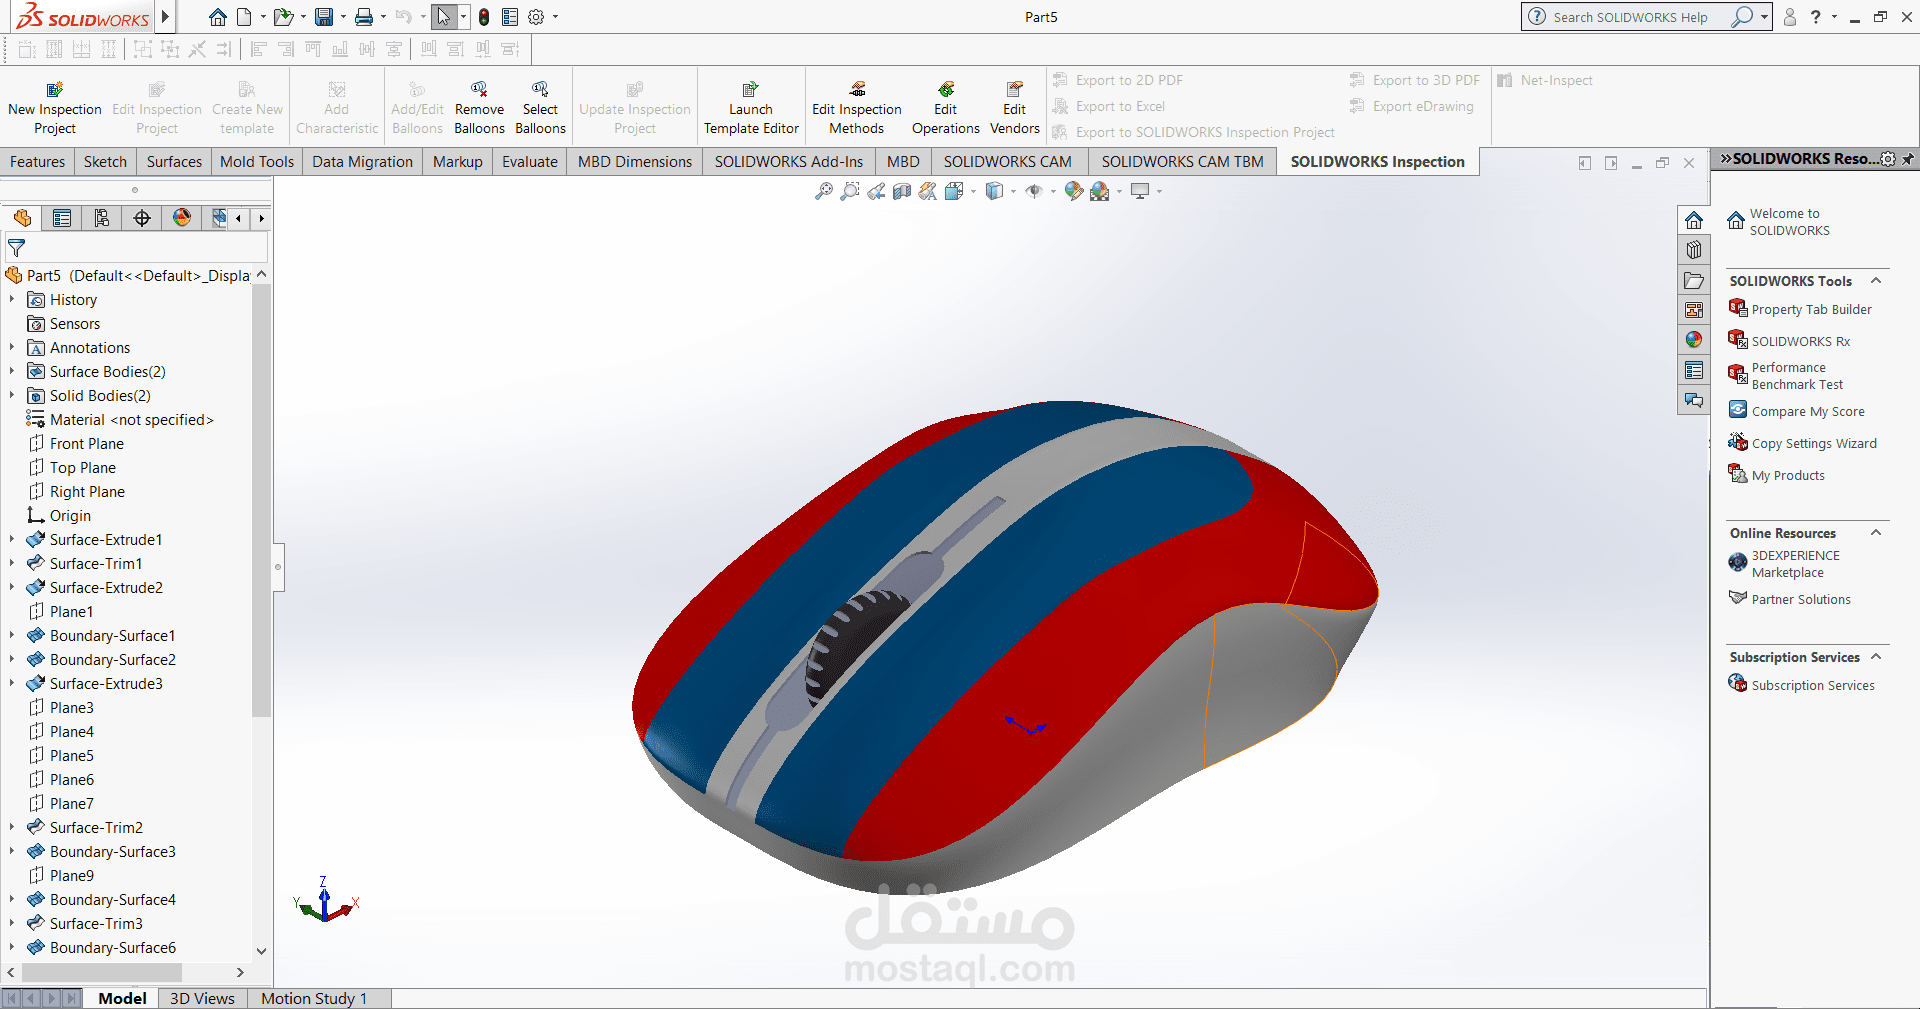
Task: Switch to the SOLIDWORKS CAM tab
Action: 1007,161
